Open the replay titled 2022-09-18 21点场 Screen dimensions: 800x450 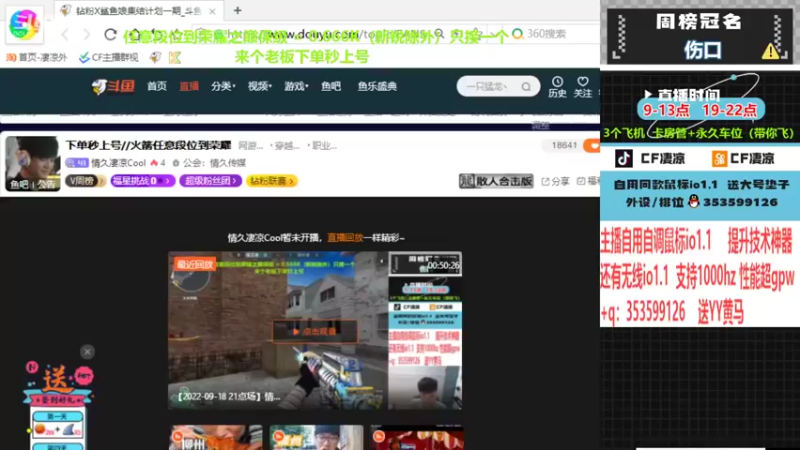click(229, 396)
